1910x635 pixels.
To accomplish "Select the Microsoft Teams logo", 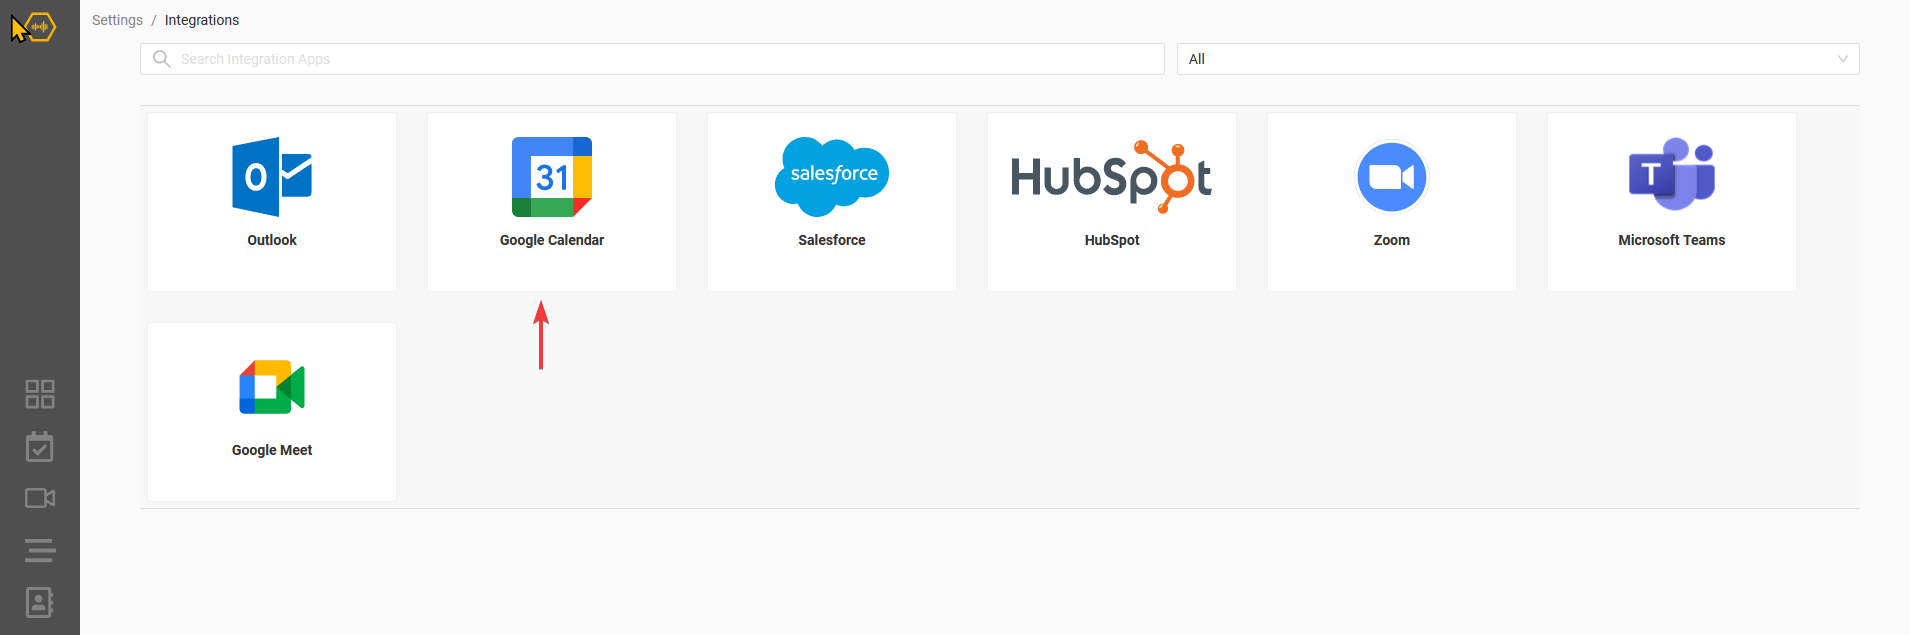I will click(x=1672, y=174).
